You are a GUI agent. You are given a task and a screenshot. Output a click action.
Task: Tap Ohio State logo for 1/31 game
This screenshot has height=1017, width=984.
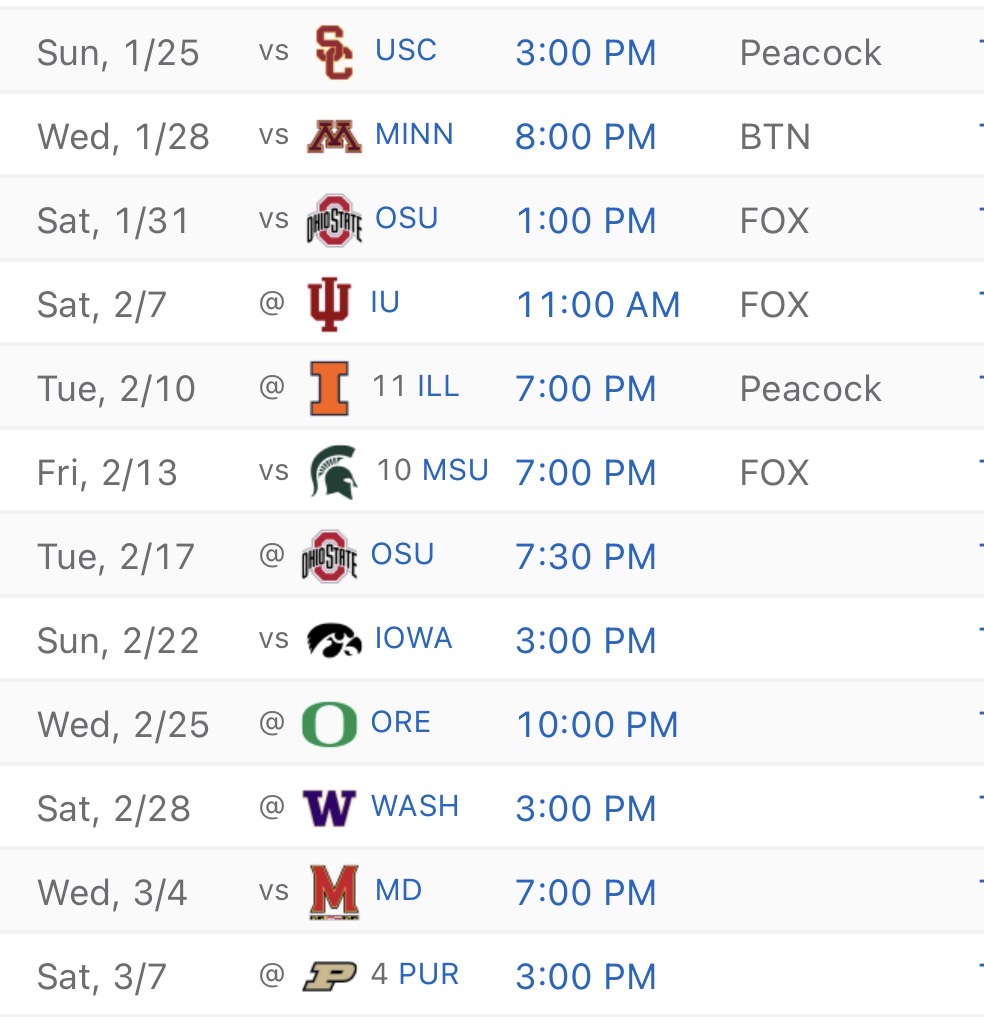click(x=334, y=221)
